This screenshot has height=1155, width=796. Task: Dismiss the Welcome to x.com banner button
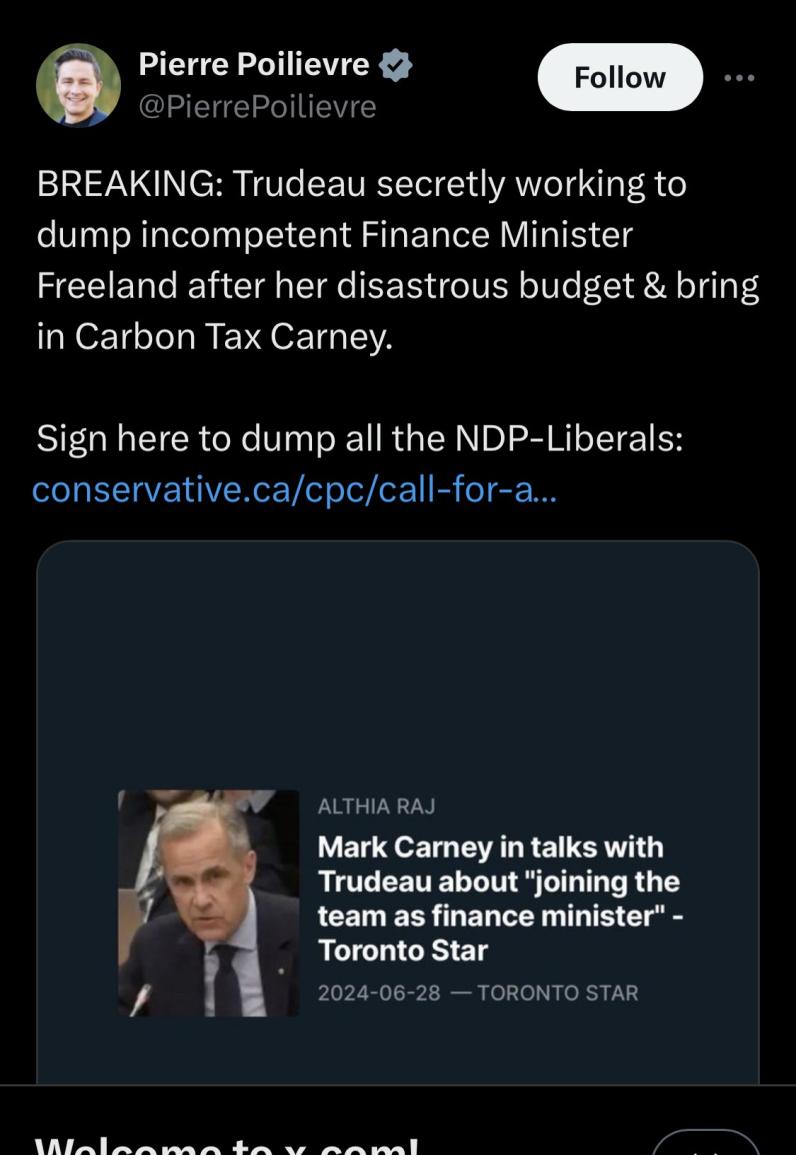(705, 1142)
